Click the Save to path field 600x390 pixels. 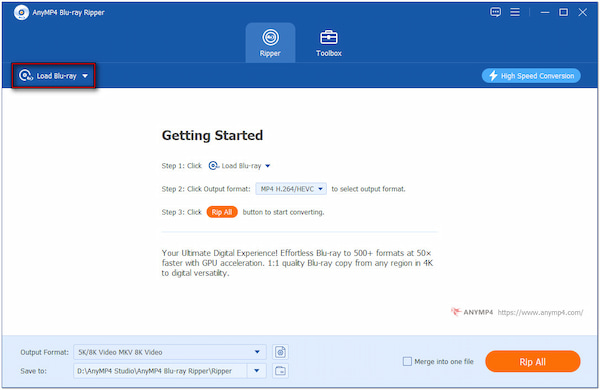pos(160,370)
